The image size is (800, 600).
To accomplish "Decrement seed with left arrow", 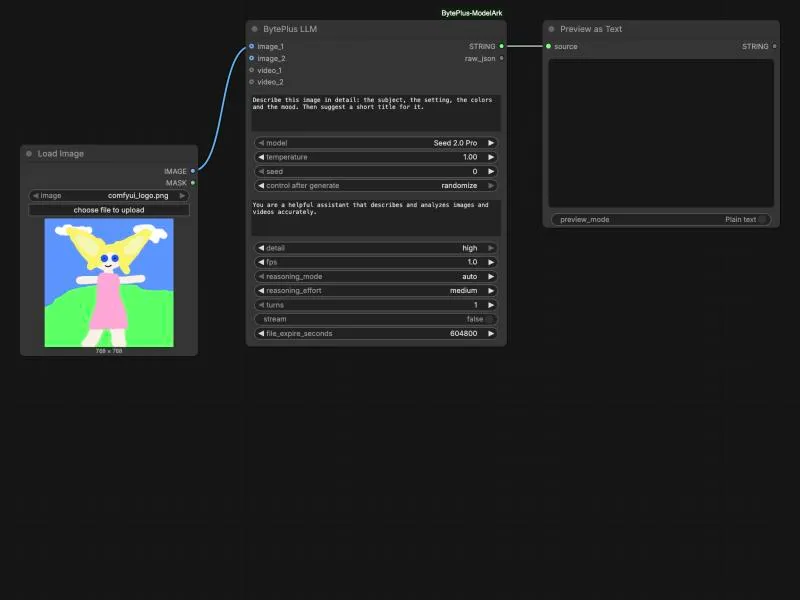I will [261, 171].
